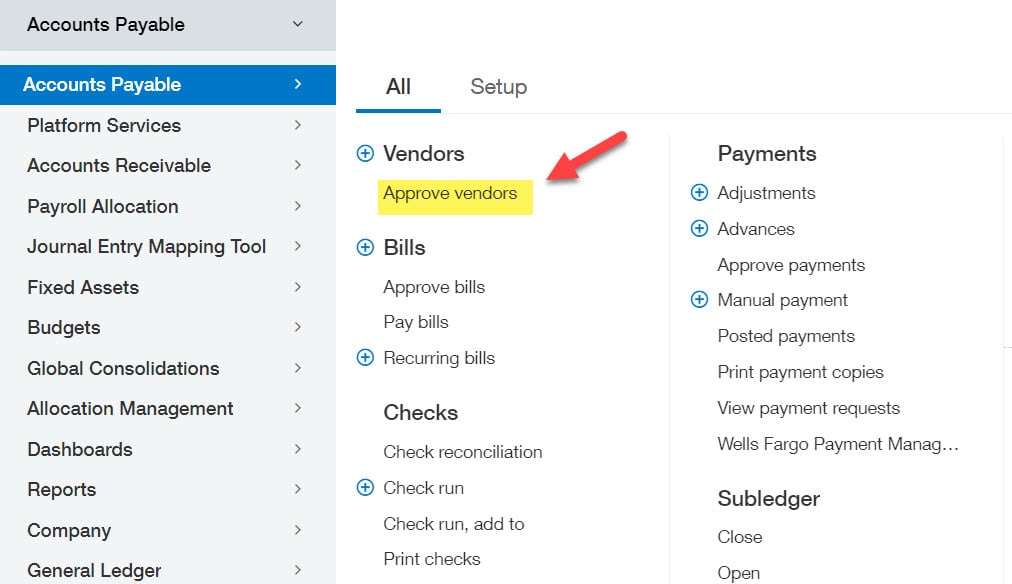Switch to the Setup tab
This screenshot has width=1012, height=584.
click(498, 87)
